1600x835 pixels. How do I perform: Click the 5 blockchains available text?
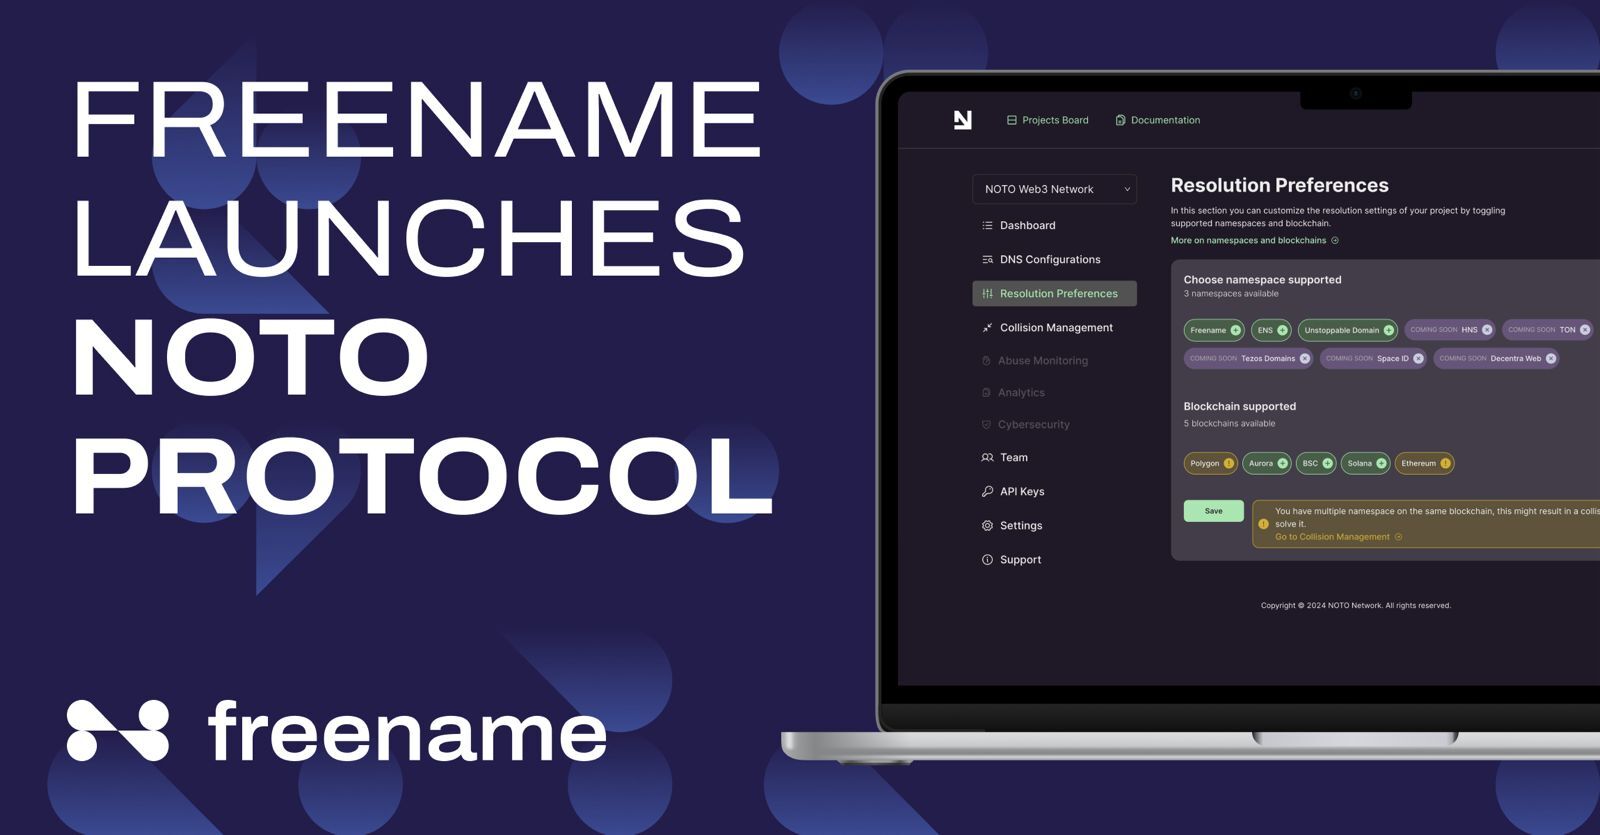(x=1230, y=424)
